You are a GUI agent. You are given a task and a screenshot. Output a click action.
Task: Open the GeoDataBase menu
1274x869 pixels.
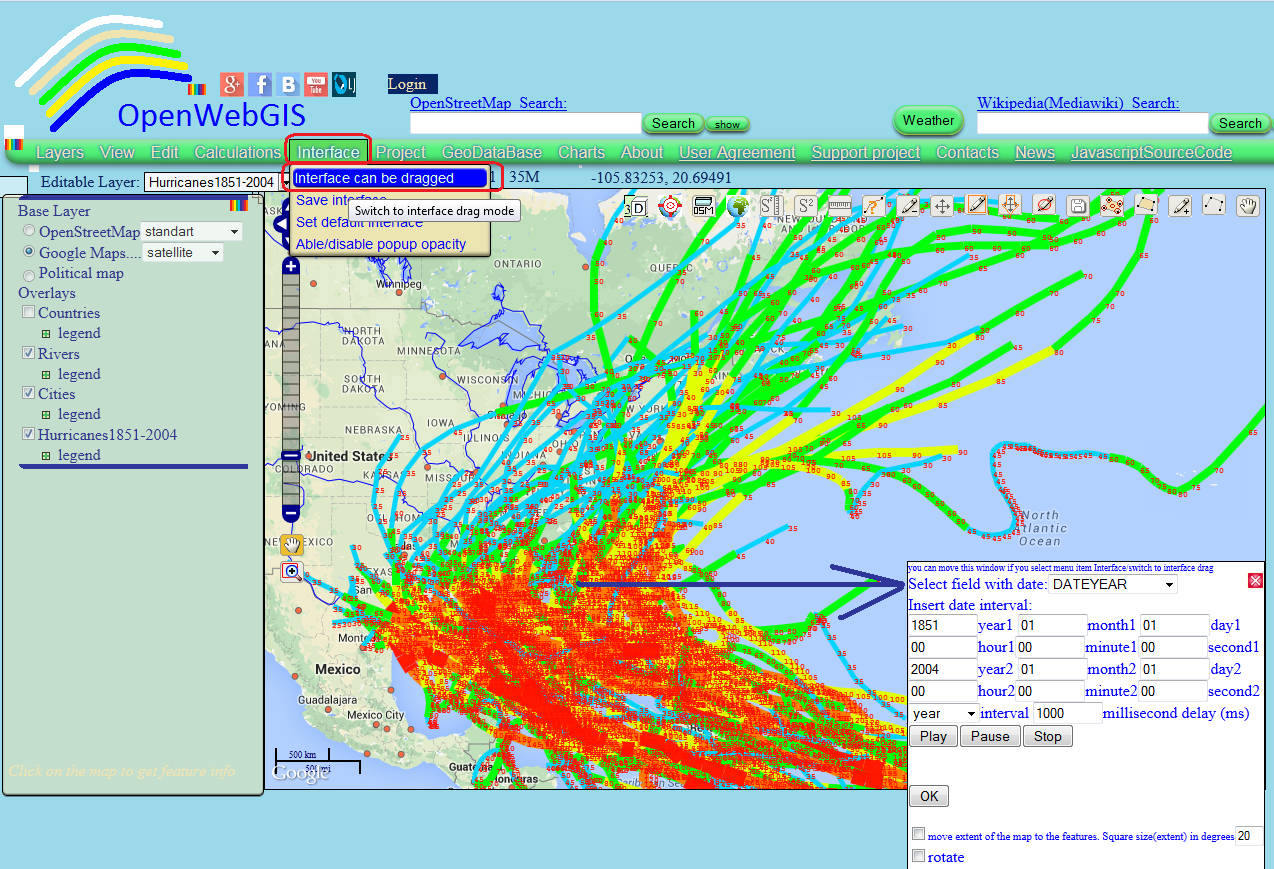coord(492,152)
